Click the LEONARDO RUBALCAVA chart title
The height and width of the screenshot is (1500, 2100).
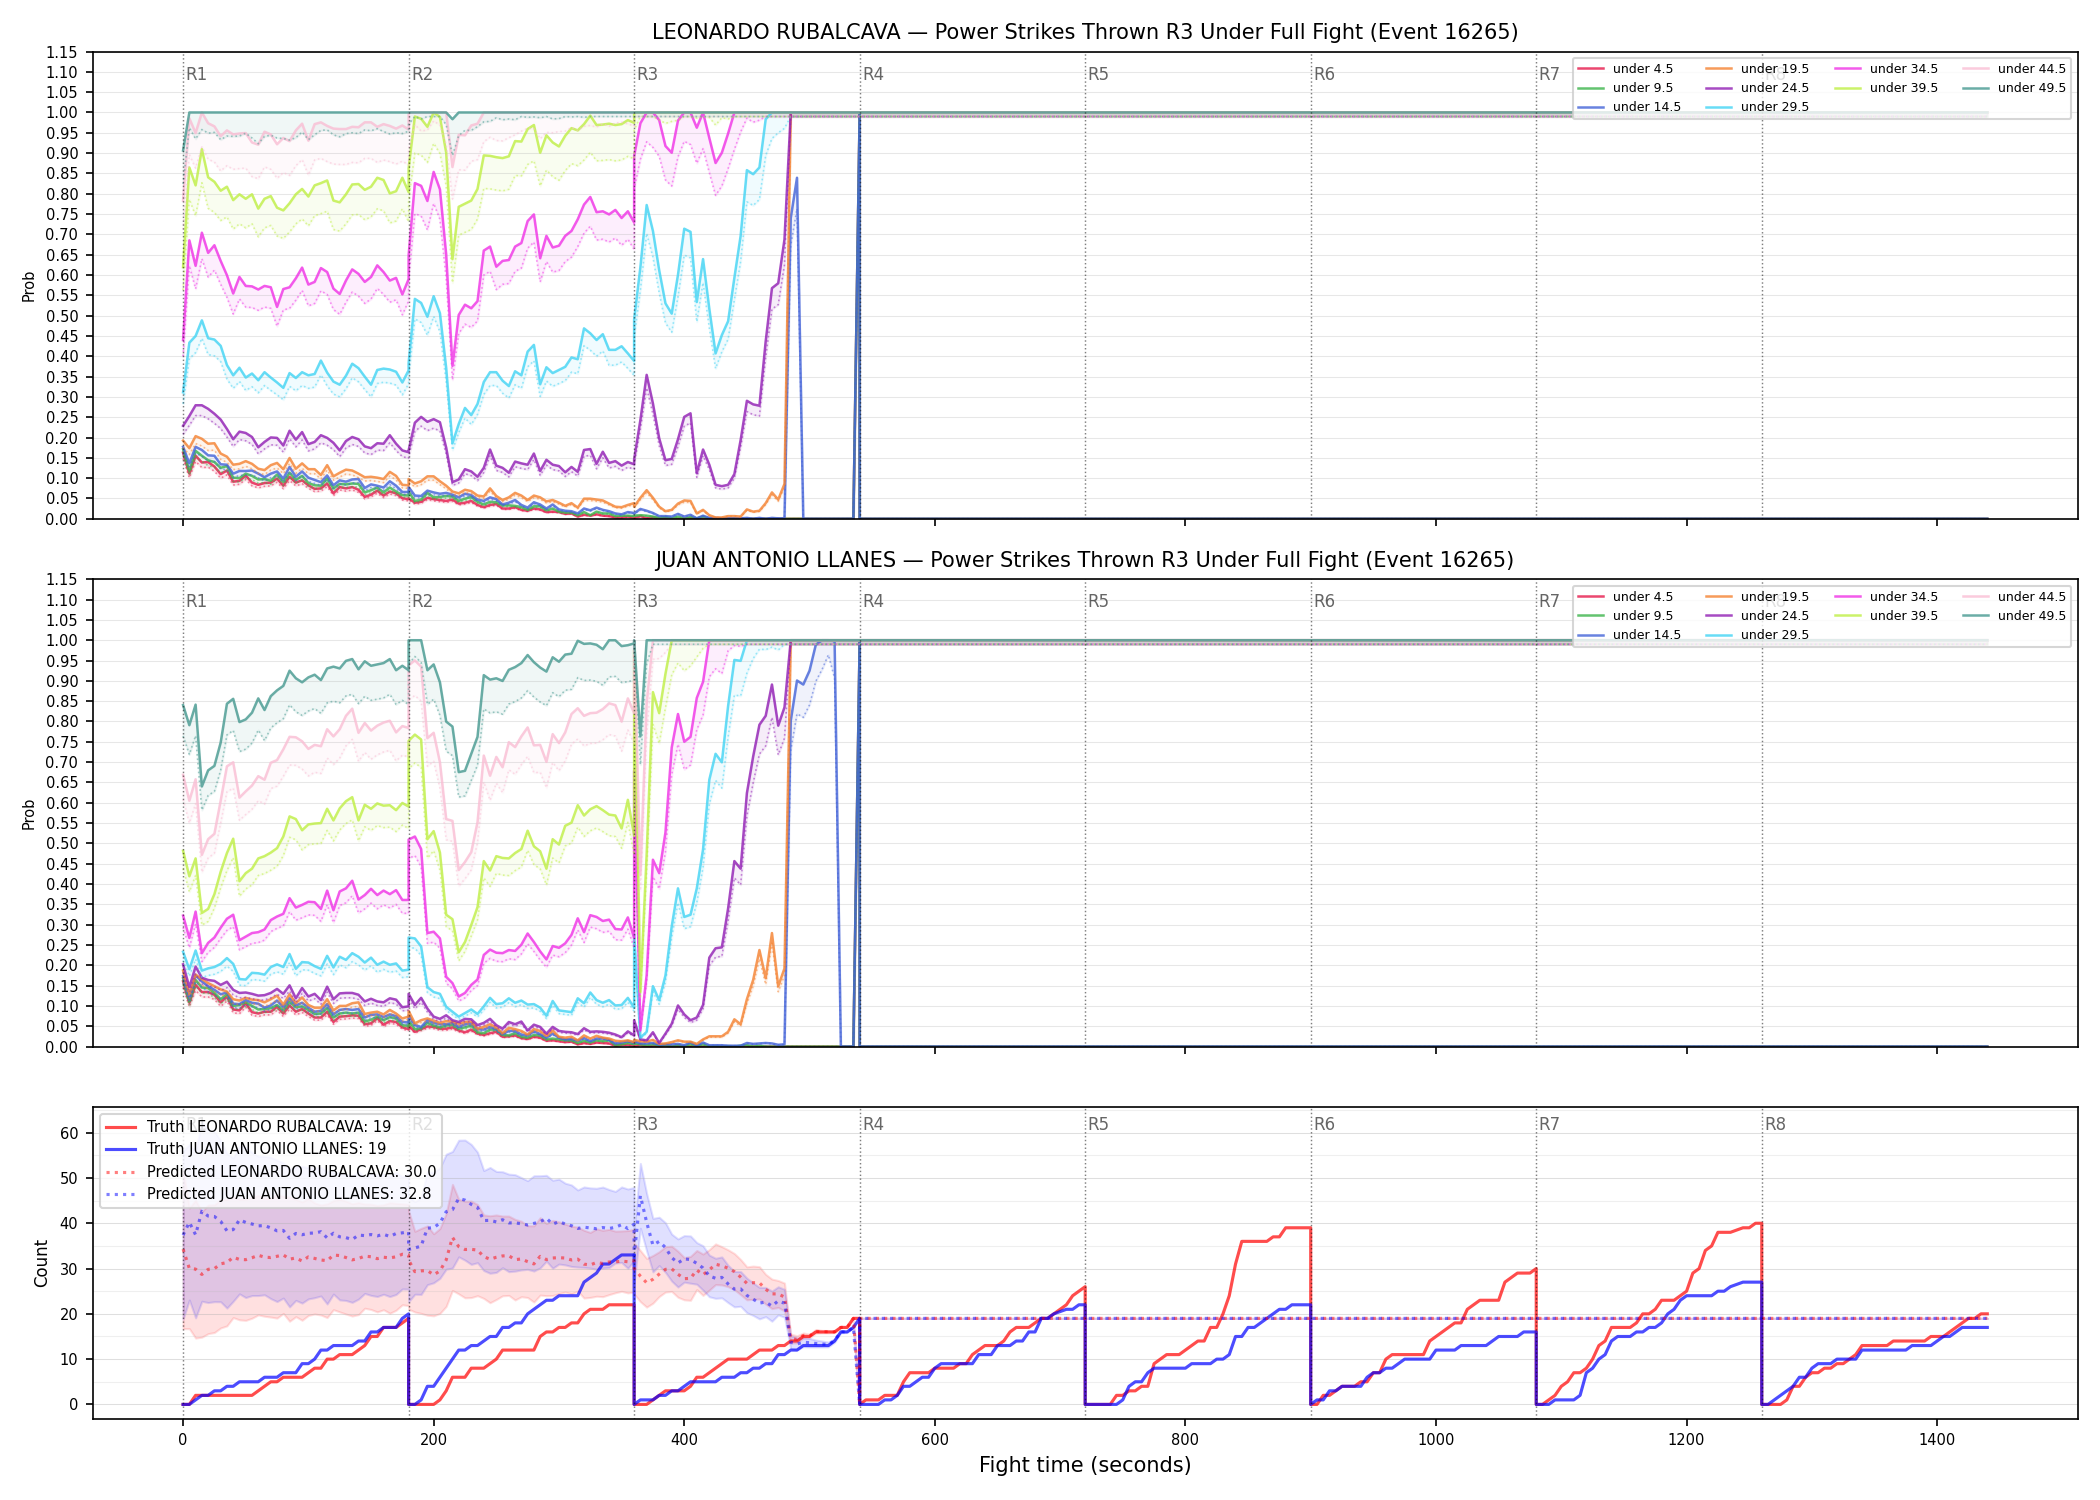(1085, 32)
